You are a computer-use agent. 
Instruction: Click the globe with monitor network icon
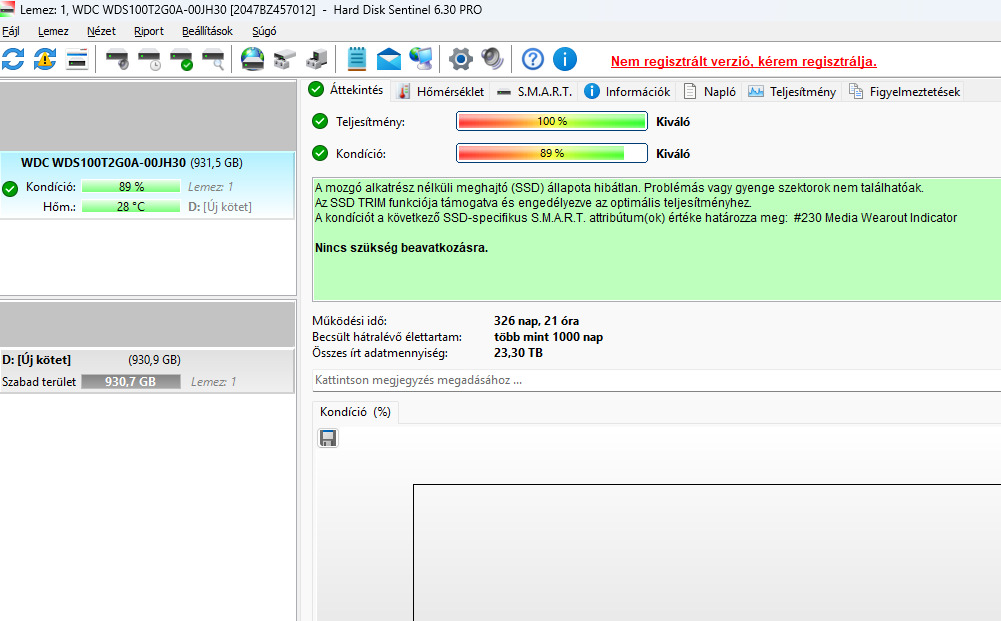421,59
